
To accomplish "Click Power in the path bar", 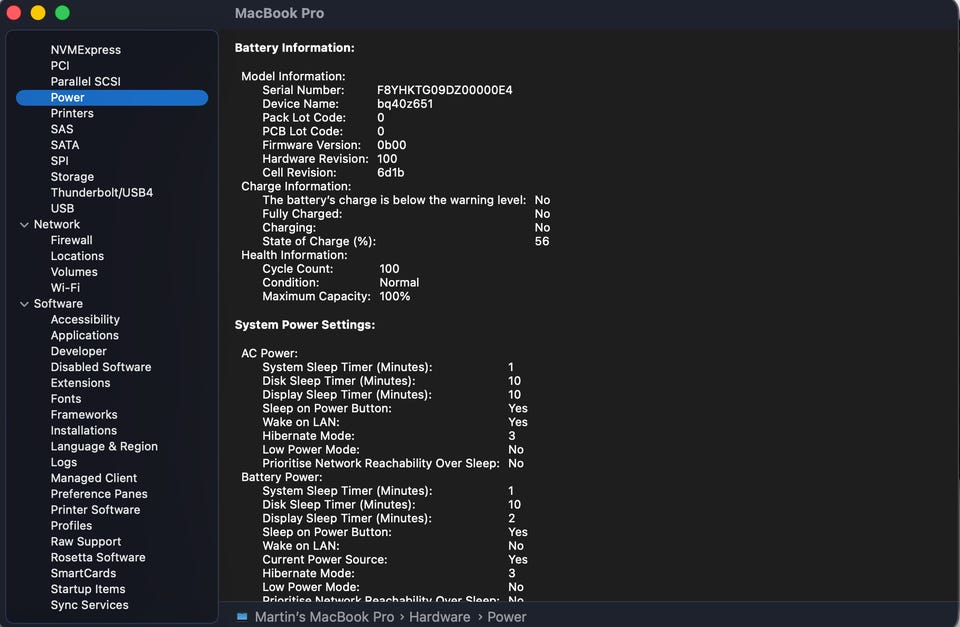I will click(x=507, y=617).
